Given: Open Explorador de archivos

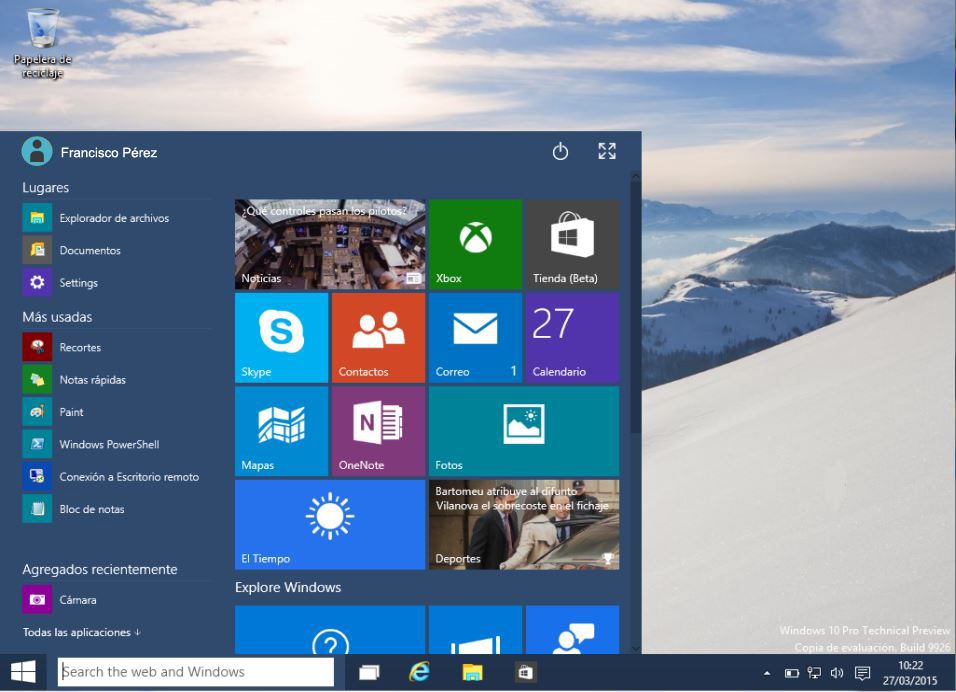Looking at the screenshot, I should pyautogui.click(x=116, y=218).
